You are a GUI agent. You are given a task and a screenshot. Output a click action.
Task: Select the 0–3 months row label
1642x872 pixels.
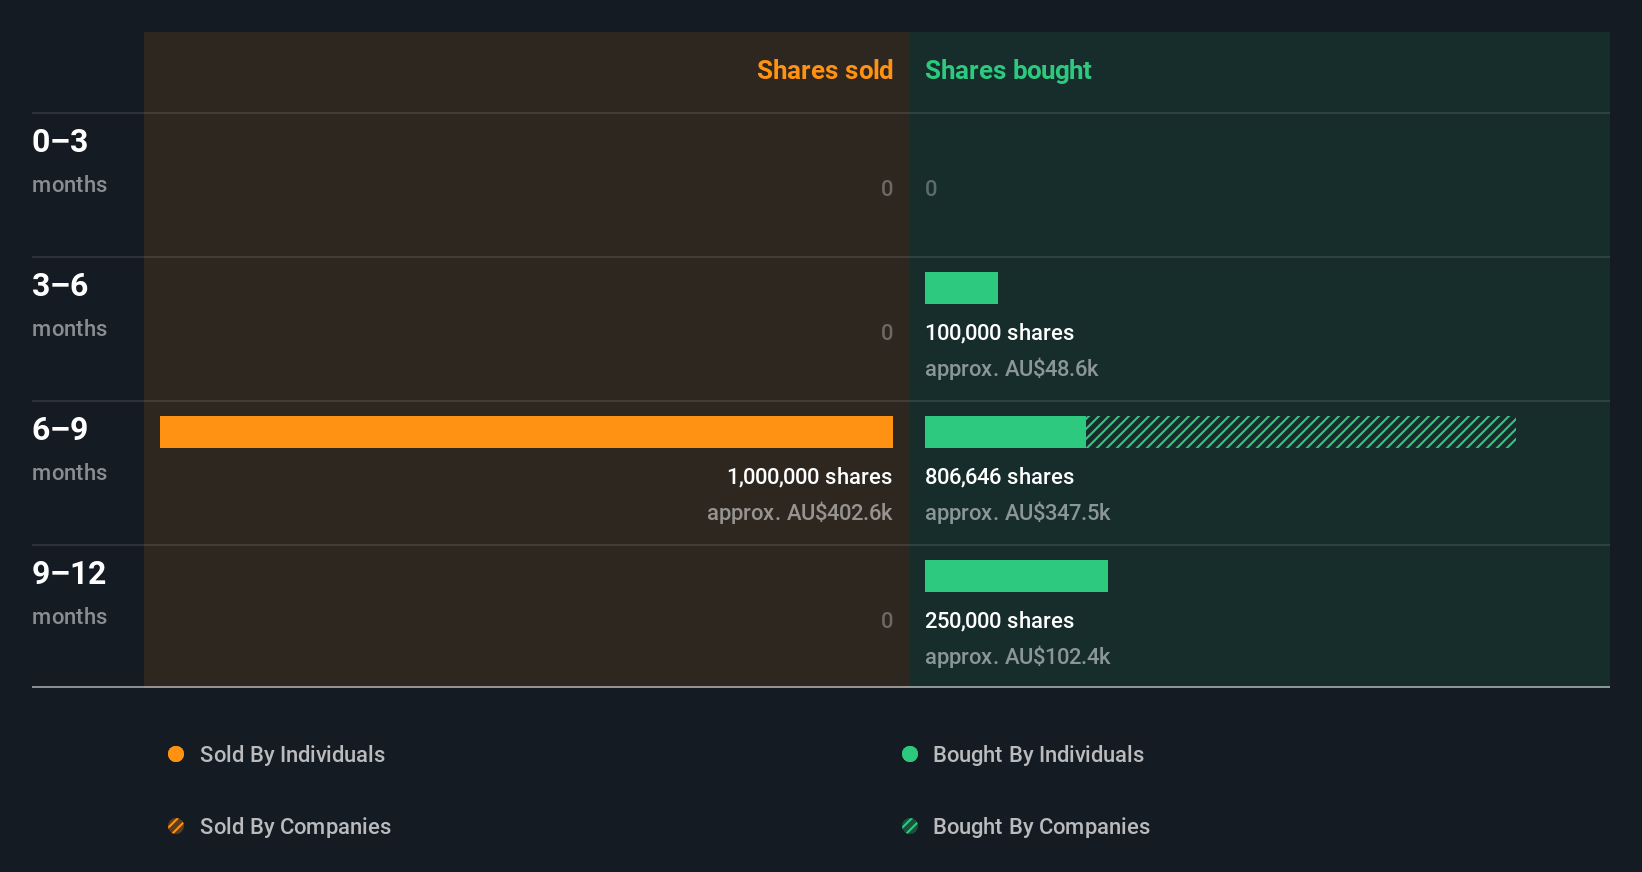pyautogui.click(x=69, y=161)
